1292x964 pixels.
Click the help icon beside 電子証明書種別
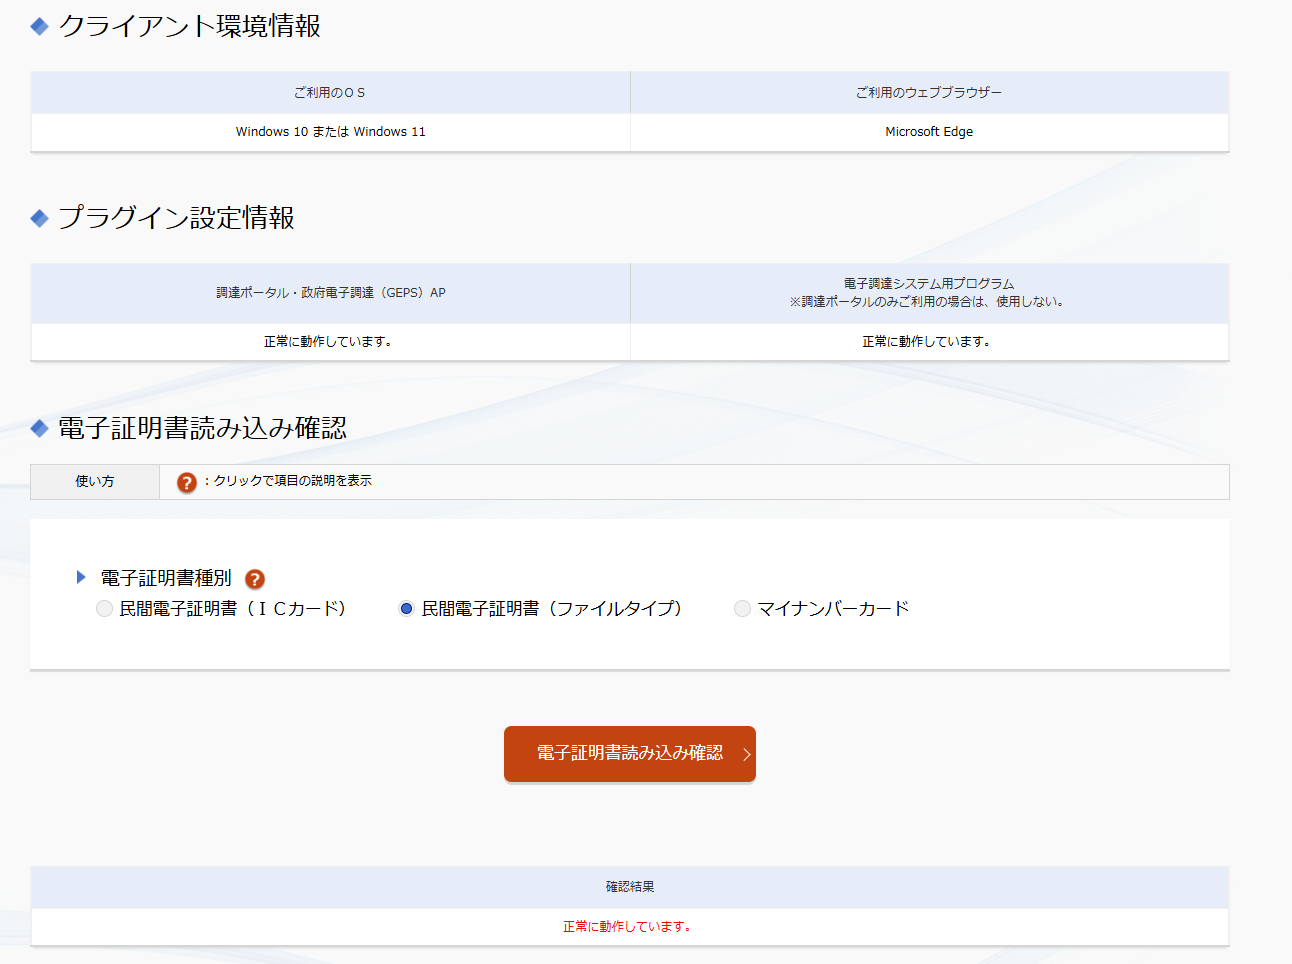coord(255,579)
